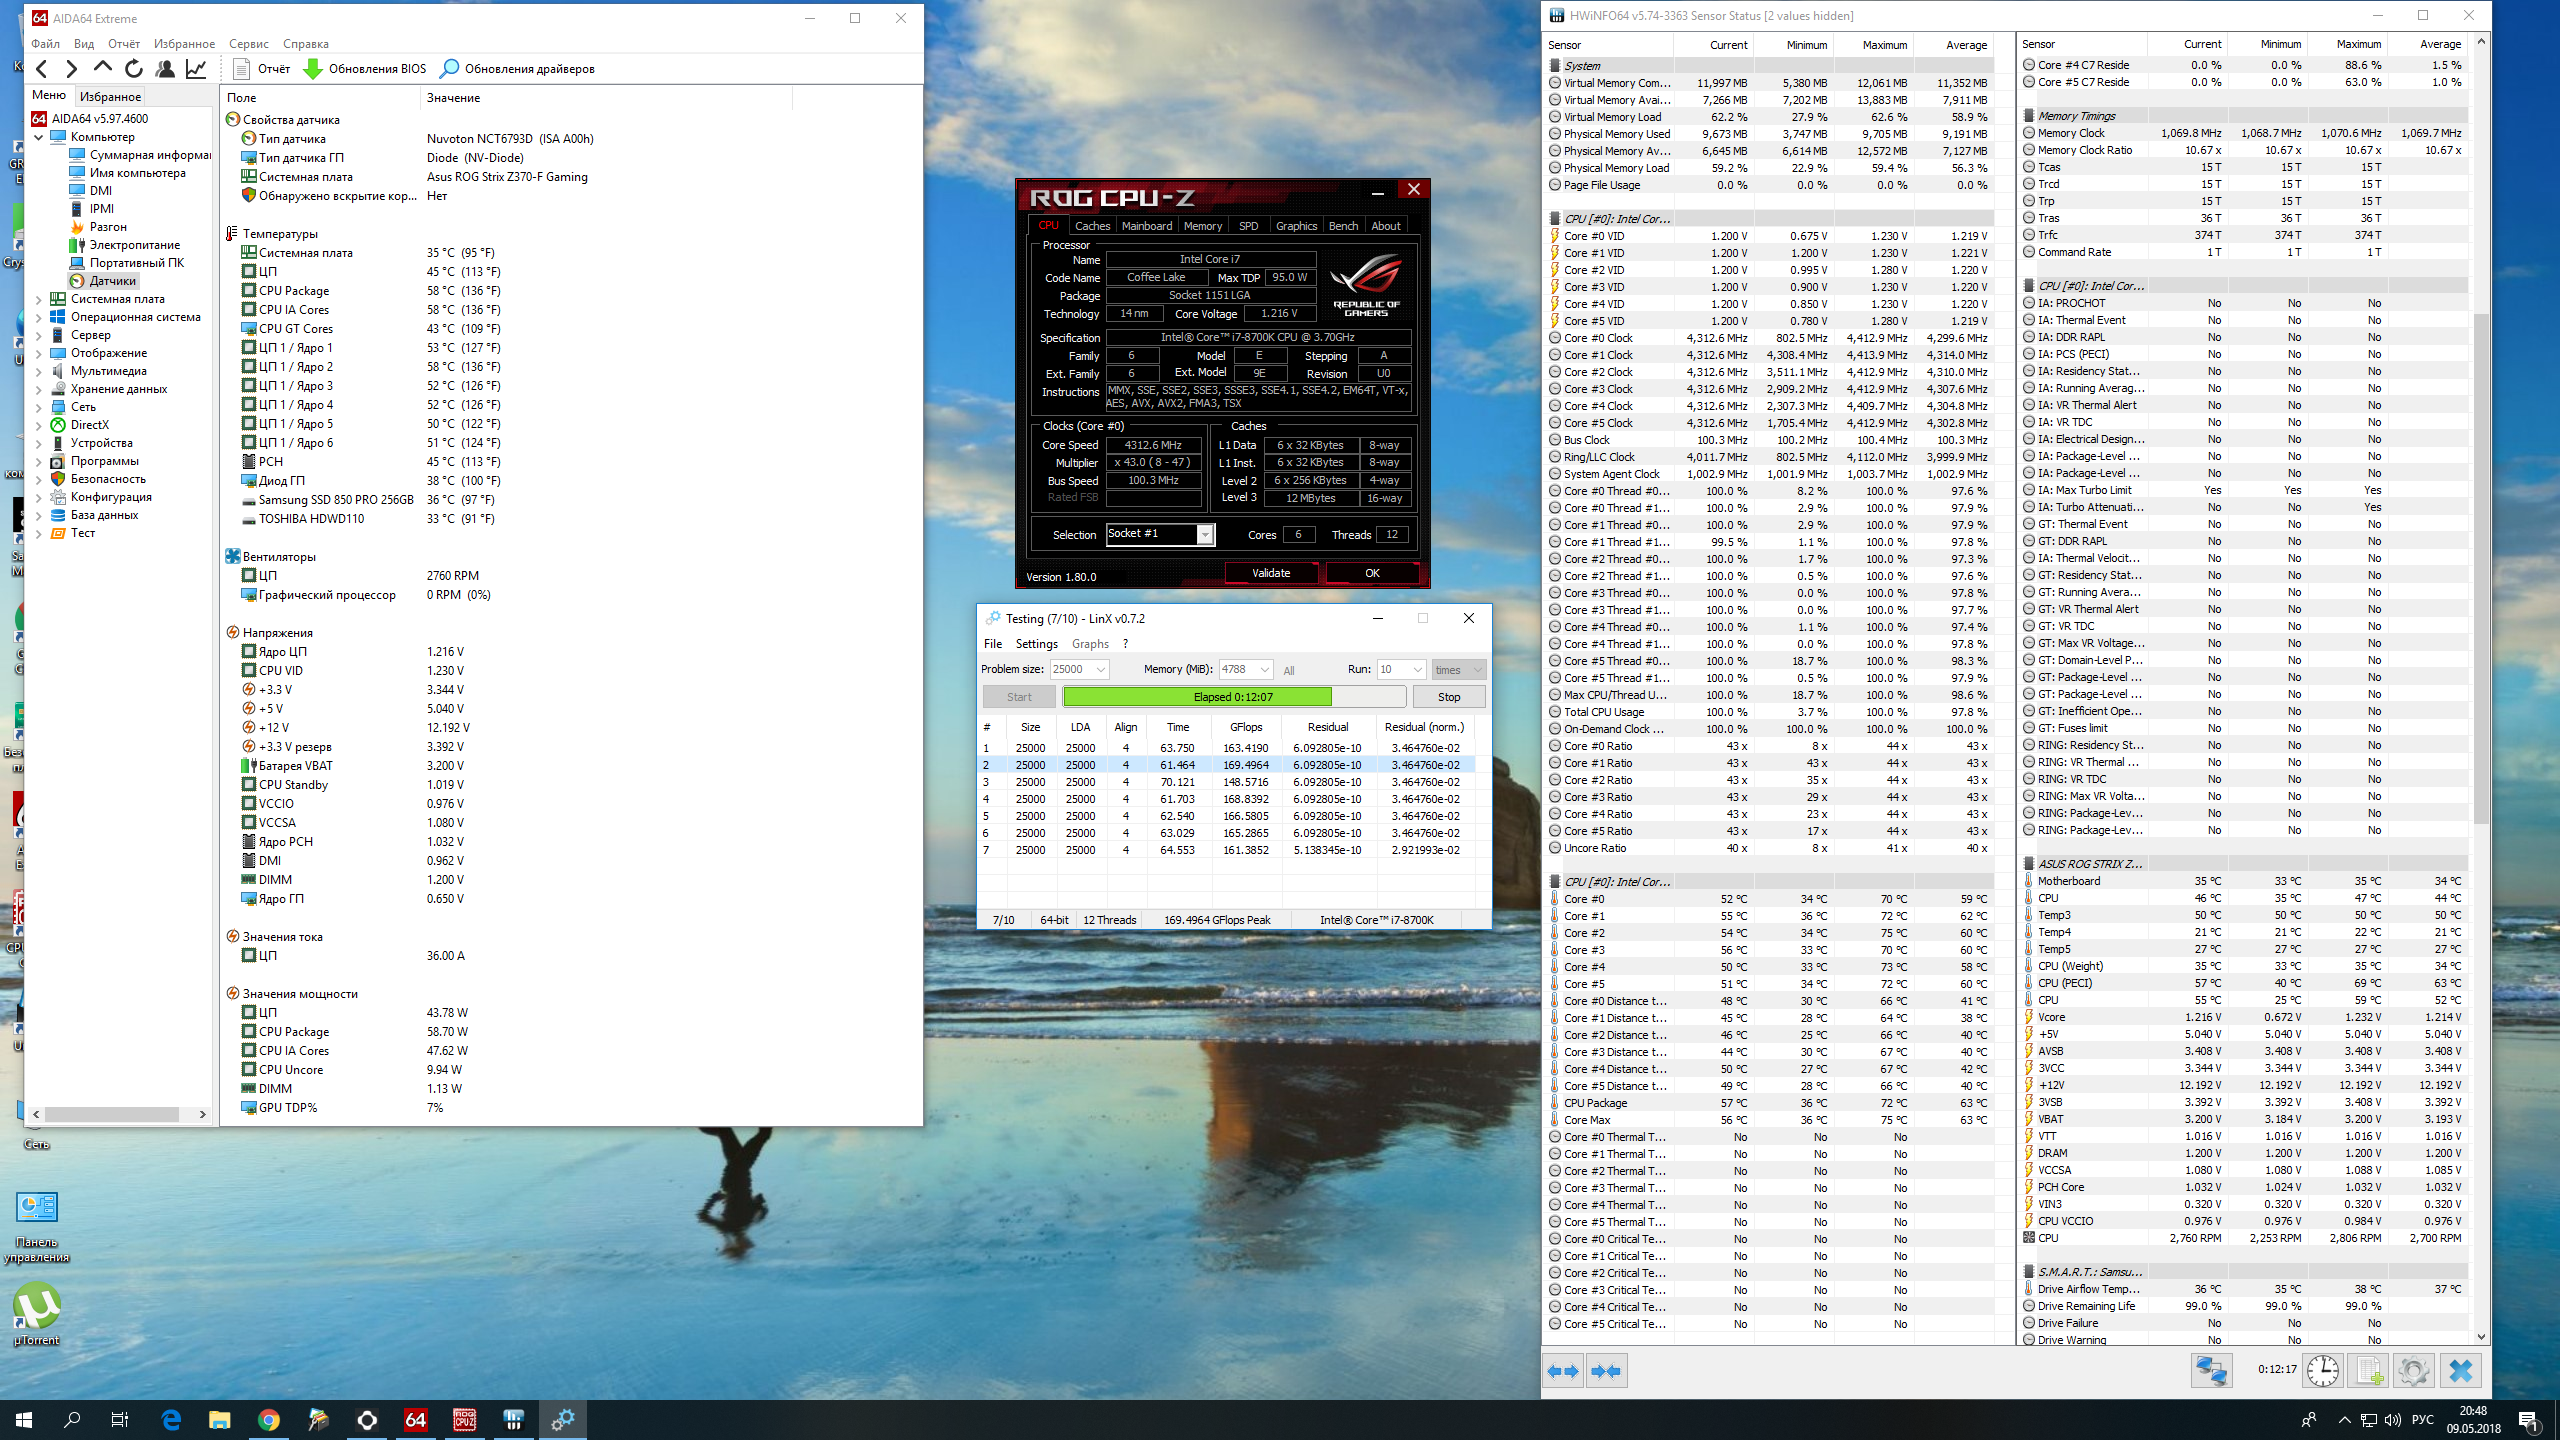Collapse the Компьютер tree node
The height and width of the screenshot is (1440, 2560).
click(39, 137)
